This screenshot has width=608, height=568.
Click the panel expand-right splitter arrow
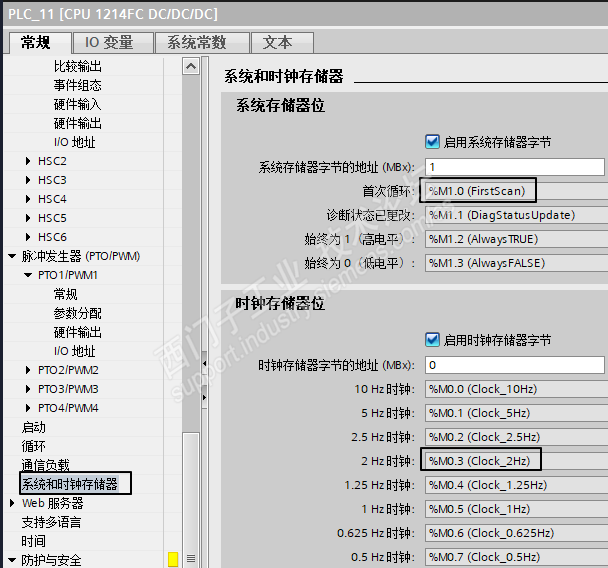[x=204, y=397]
